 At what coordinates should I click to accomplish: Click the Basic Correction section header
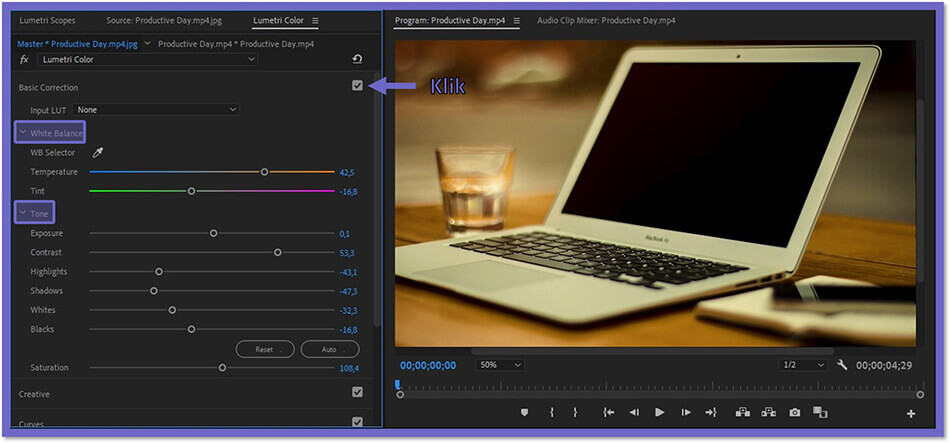pos(48,87)
